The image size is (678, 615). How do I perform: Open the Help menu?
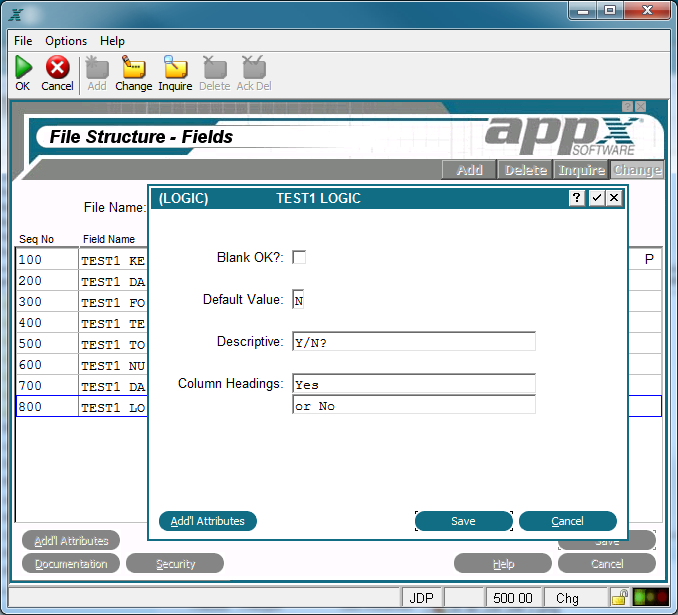click(112, 41)
